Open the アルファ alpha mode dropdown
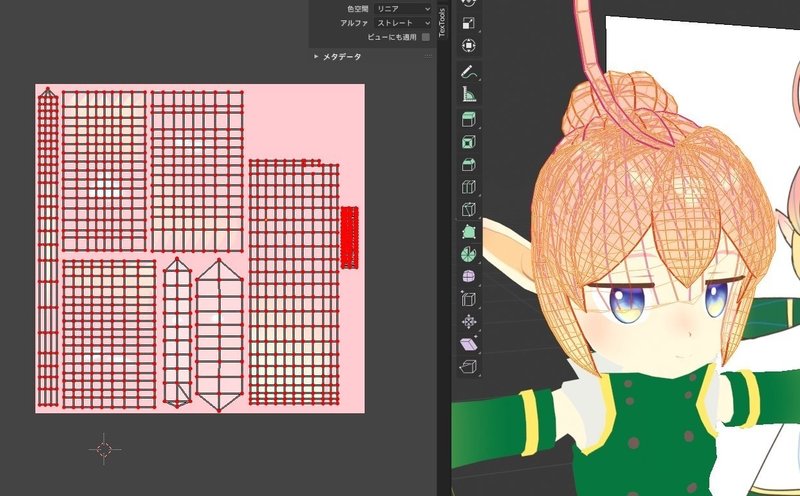Screen dimensions: 800x496 [403, 23]
